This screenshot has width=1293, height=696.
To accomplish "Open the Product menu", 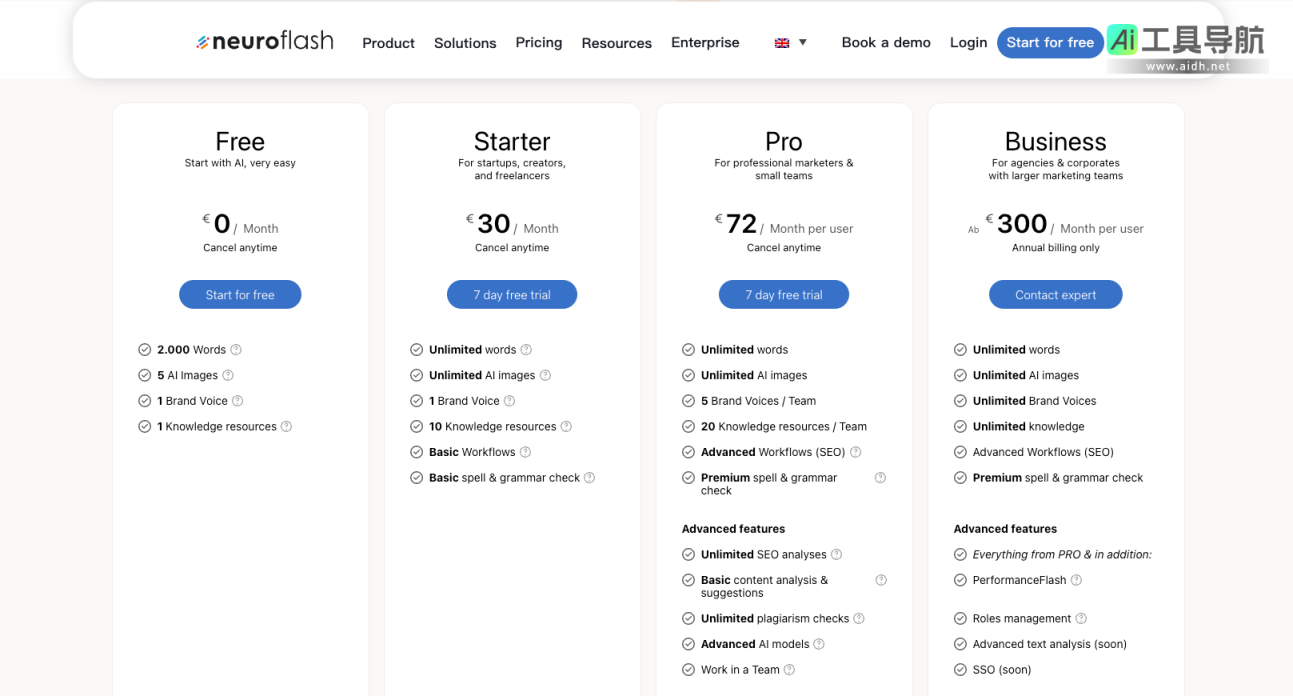I will click(x=388, y=43).
